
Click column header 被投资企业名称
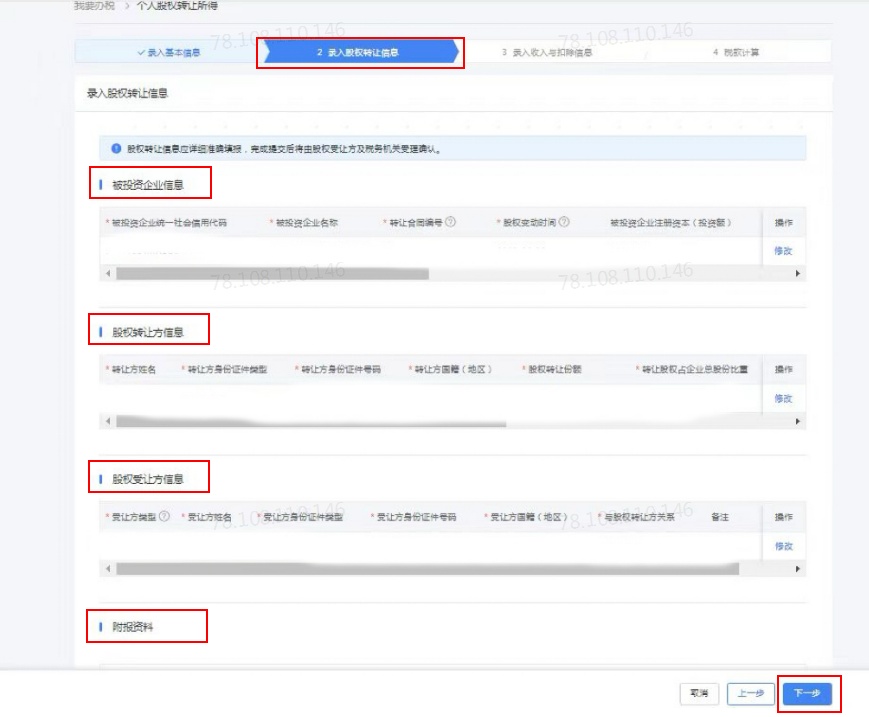coord(306,223)
